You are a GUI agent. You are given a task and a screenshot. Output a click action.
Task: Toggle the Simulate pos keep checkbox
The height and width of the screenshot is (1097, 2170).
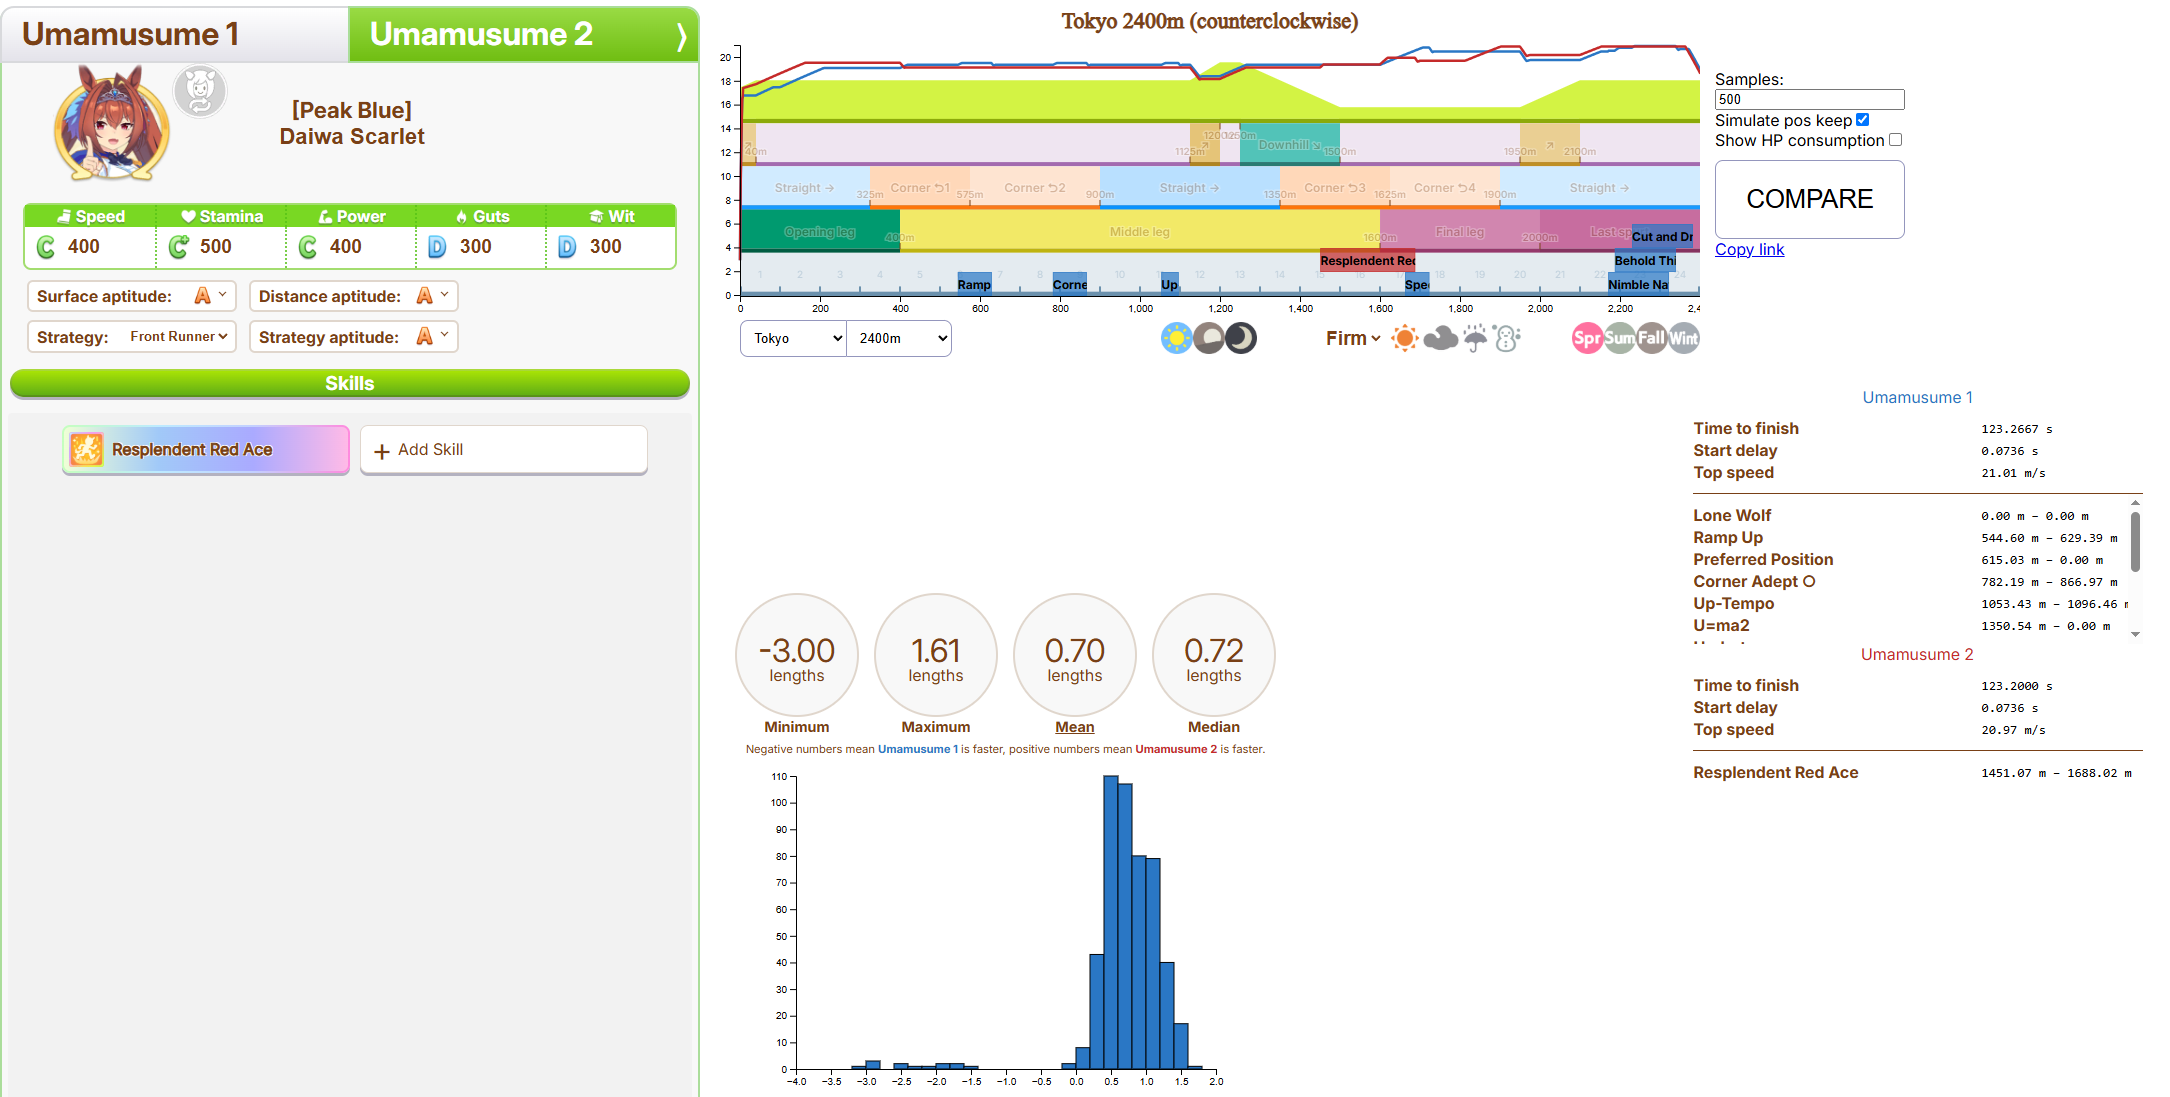[x=1862, y=119]
